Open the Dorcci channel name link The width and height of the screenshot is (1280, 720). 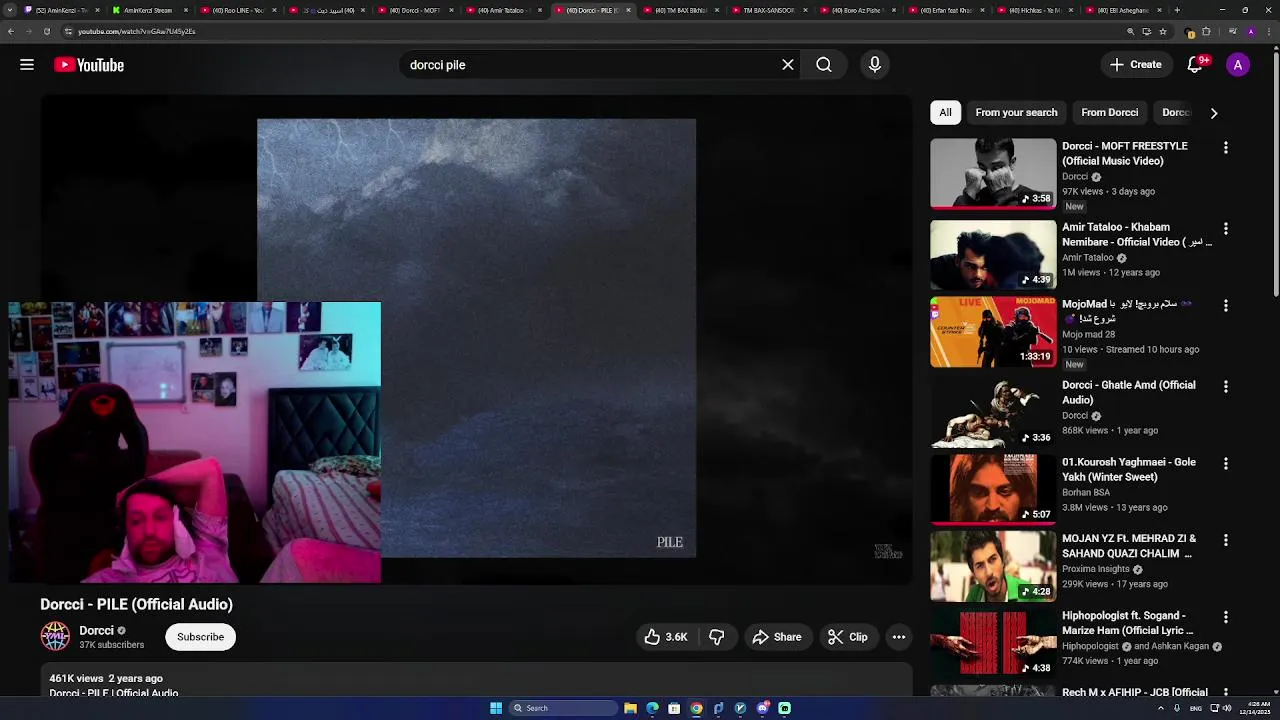point(96,631)
